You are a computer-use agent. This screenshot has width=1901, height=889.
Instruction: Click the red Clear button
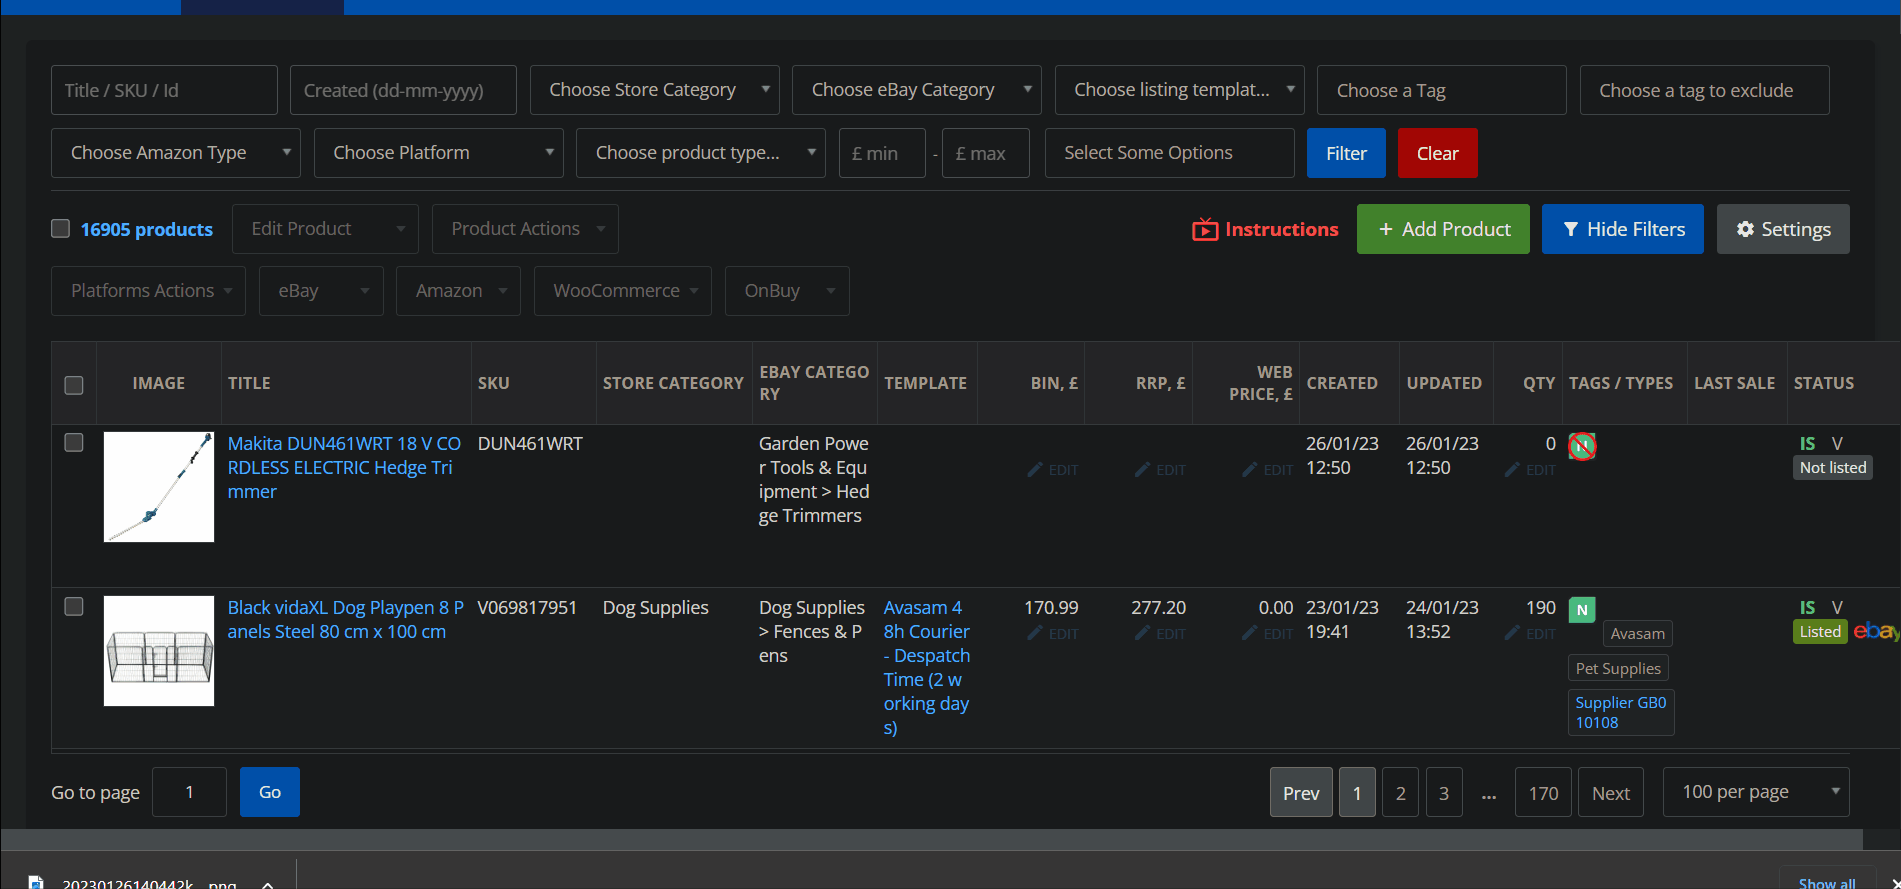click(x=1437, y=153)
